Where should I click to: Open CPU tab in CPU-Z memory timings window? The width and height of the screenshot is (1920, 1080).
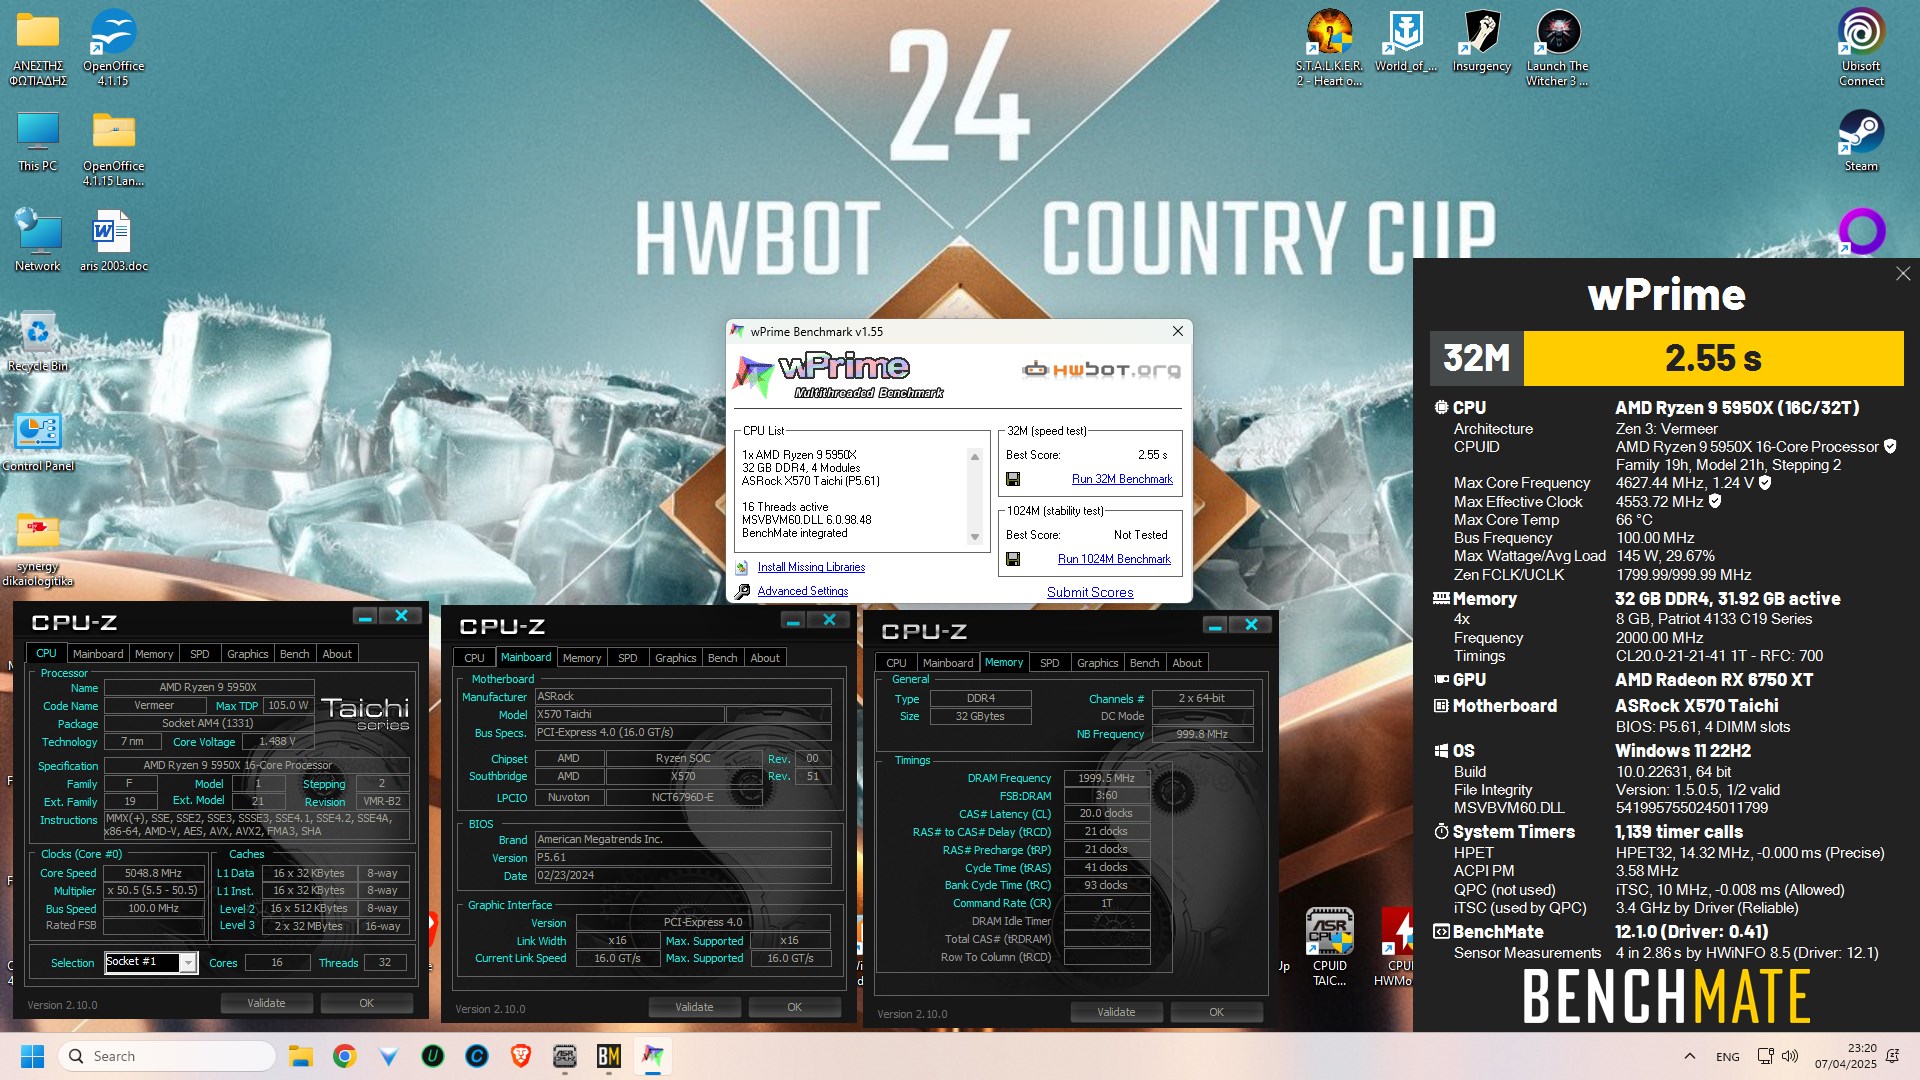point(896,663)
